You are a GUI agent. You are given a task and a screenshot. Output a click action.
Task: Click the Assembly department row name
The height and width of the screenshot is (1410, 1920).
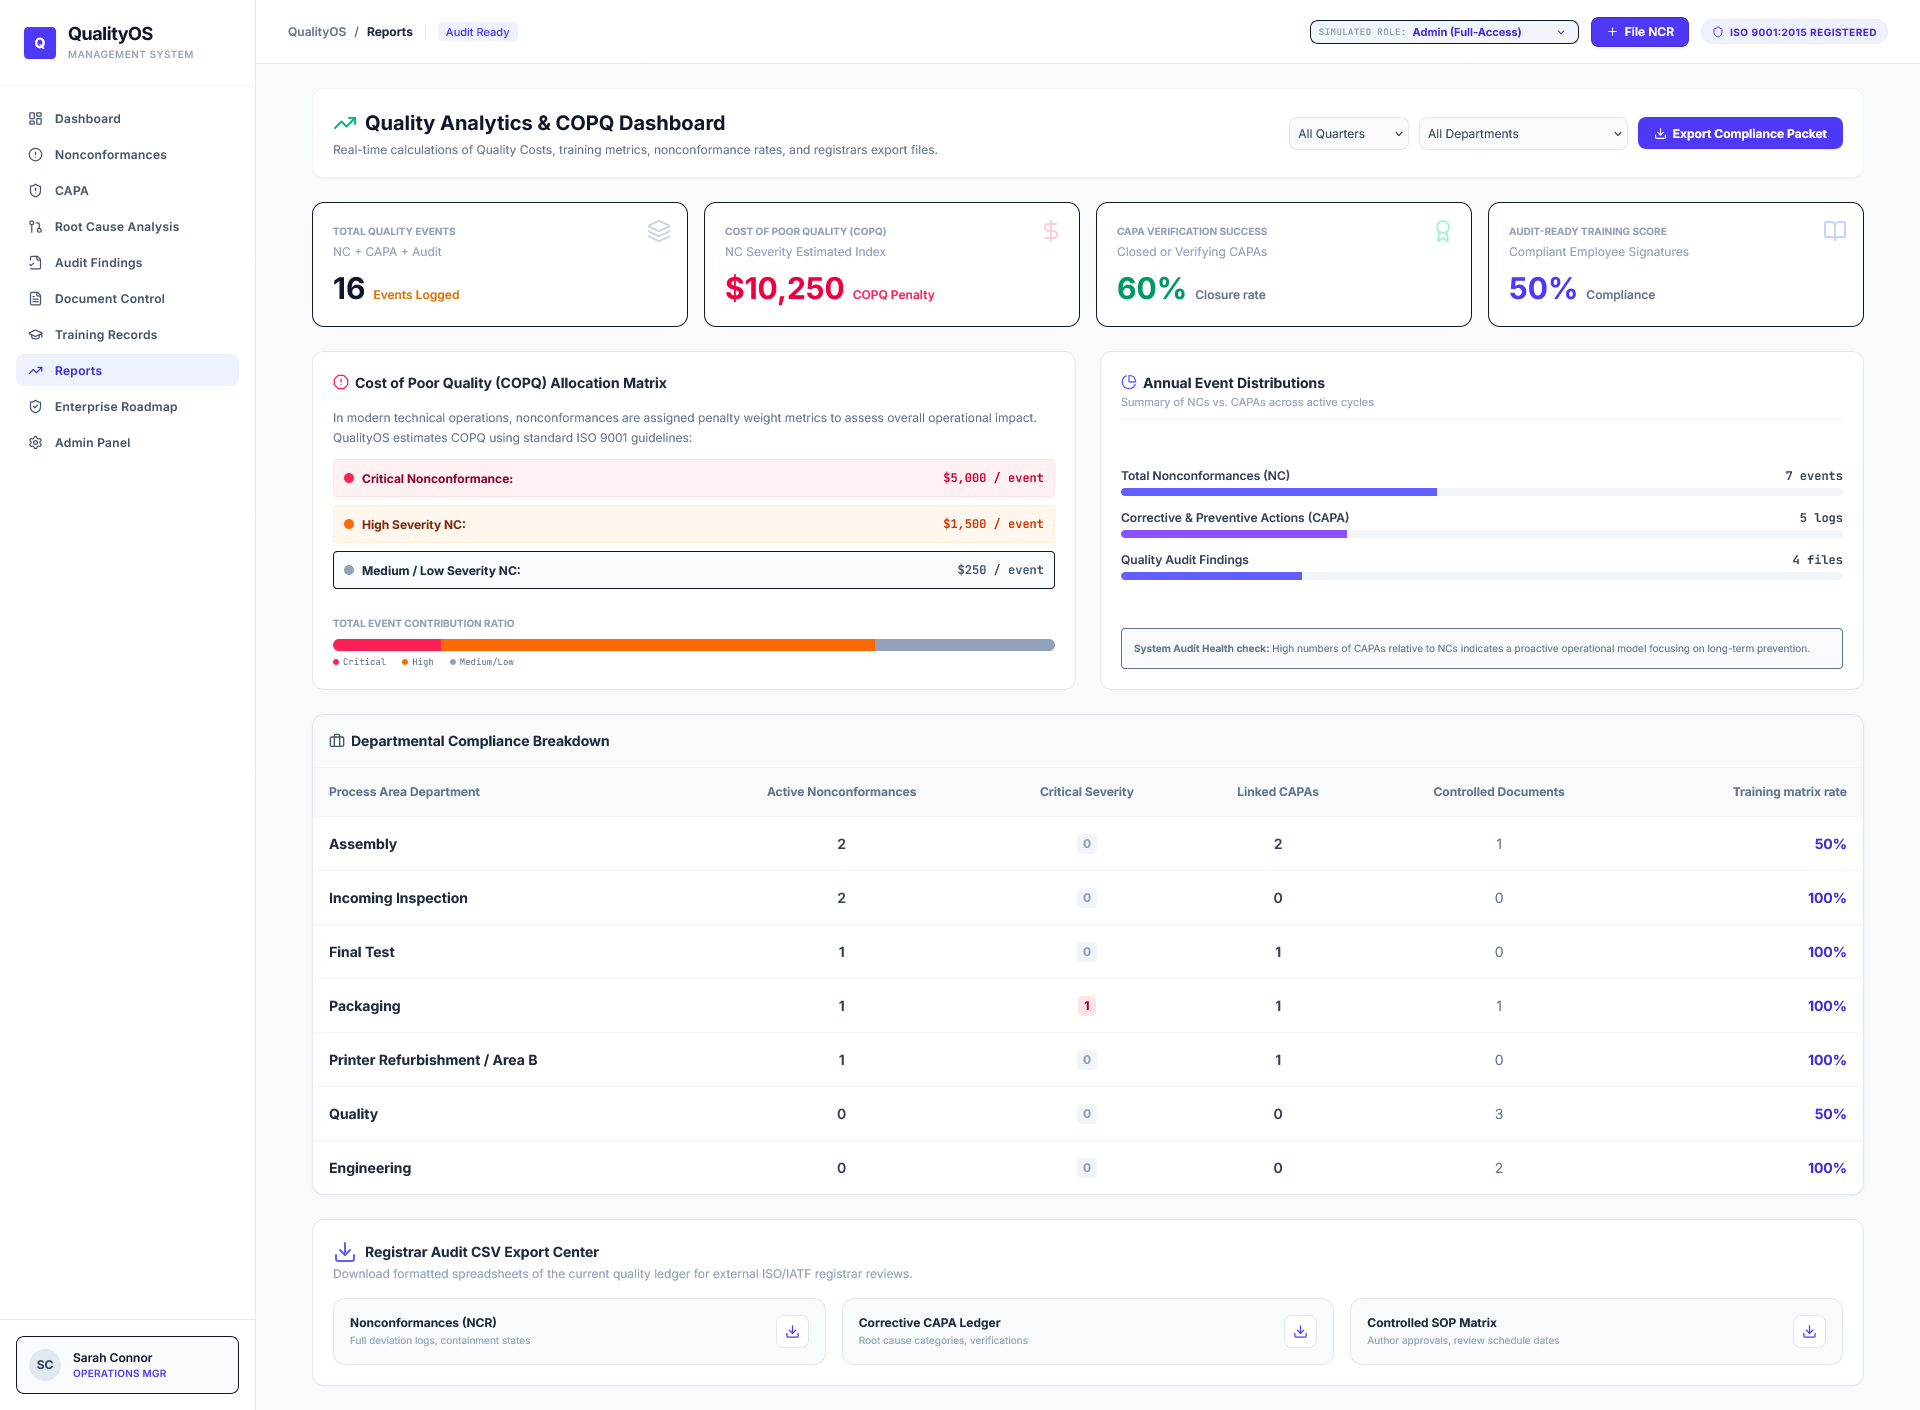coord(363,844)
